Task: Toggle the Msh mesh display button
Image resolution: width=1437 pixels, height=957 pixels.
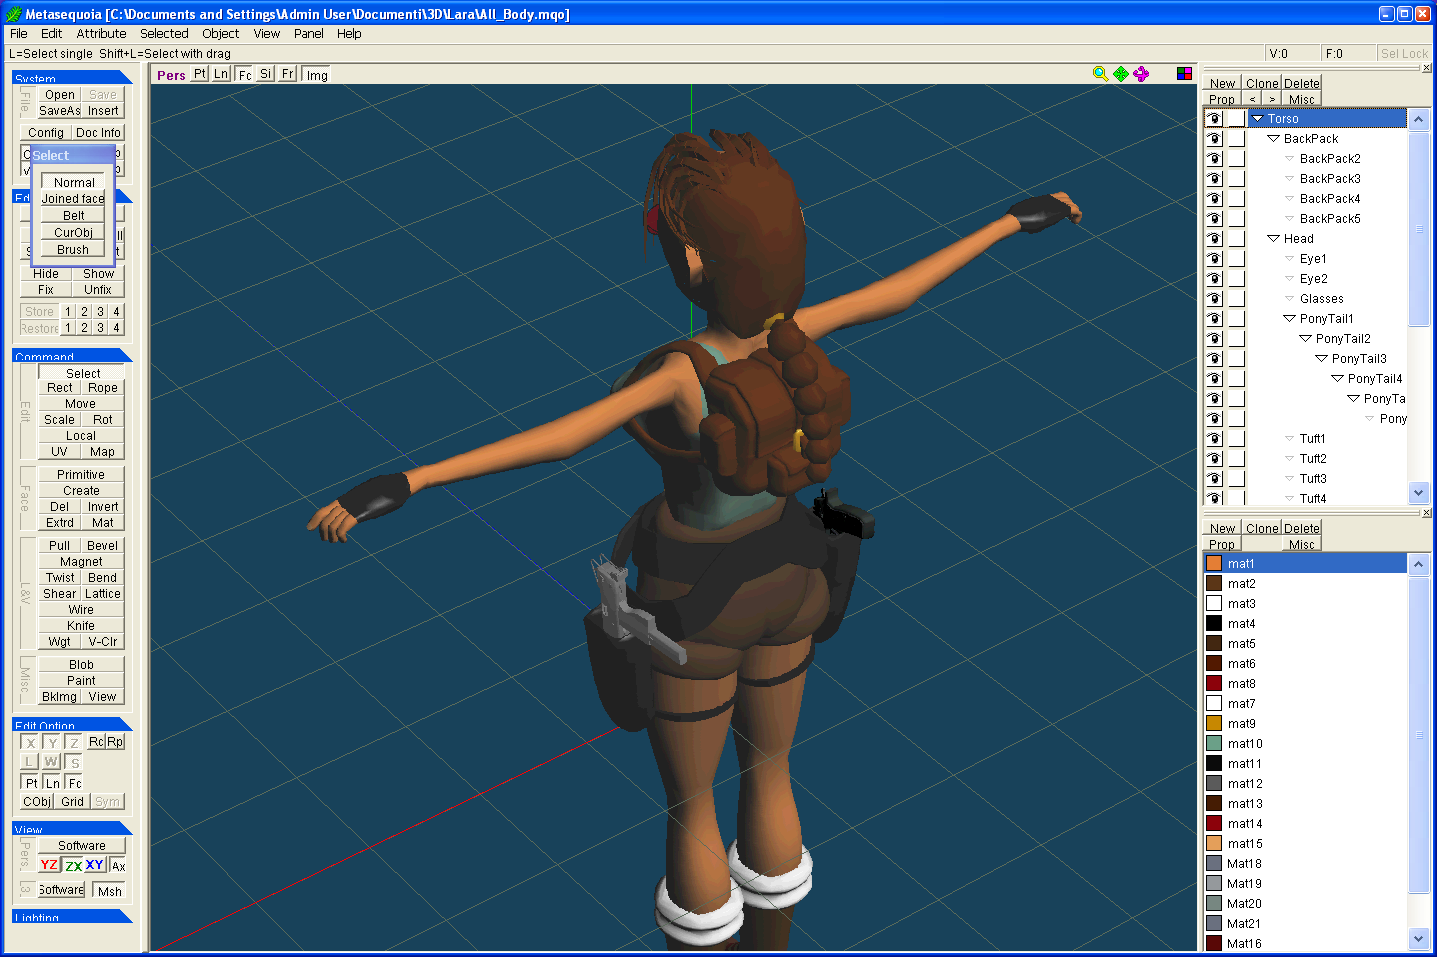Action: click(x=109, y=891)
